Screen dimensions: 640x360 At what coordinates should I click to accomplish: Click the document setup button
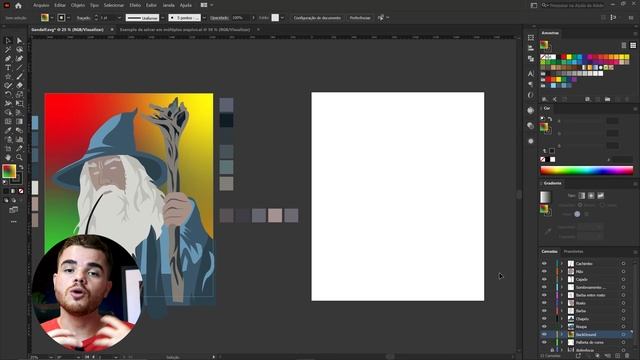tap(317, 18)
